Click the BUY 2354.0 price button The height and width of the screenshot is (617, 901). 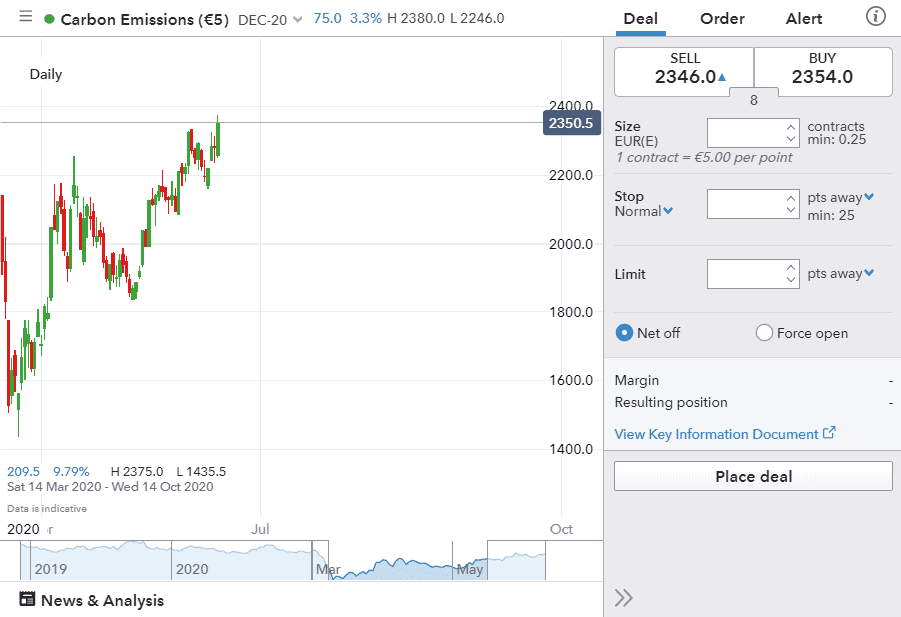click(x=822, y=70)
